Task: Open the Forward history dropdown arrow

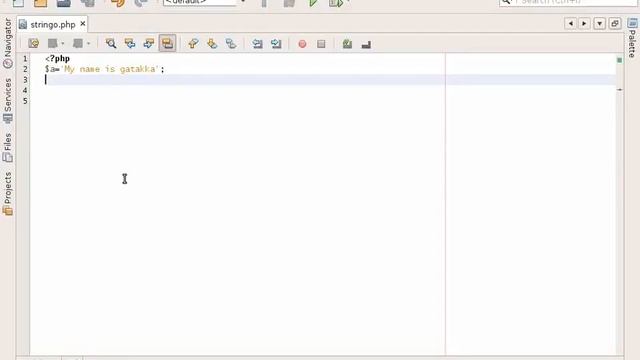Action: pos(88,44)
